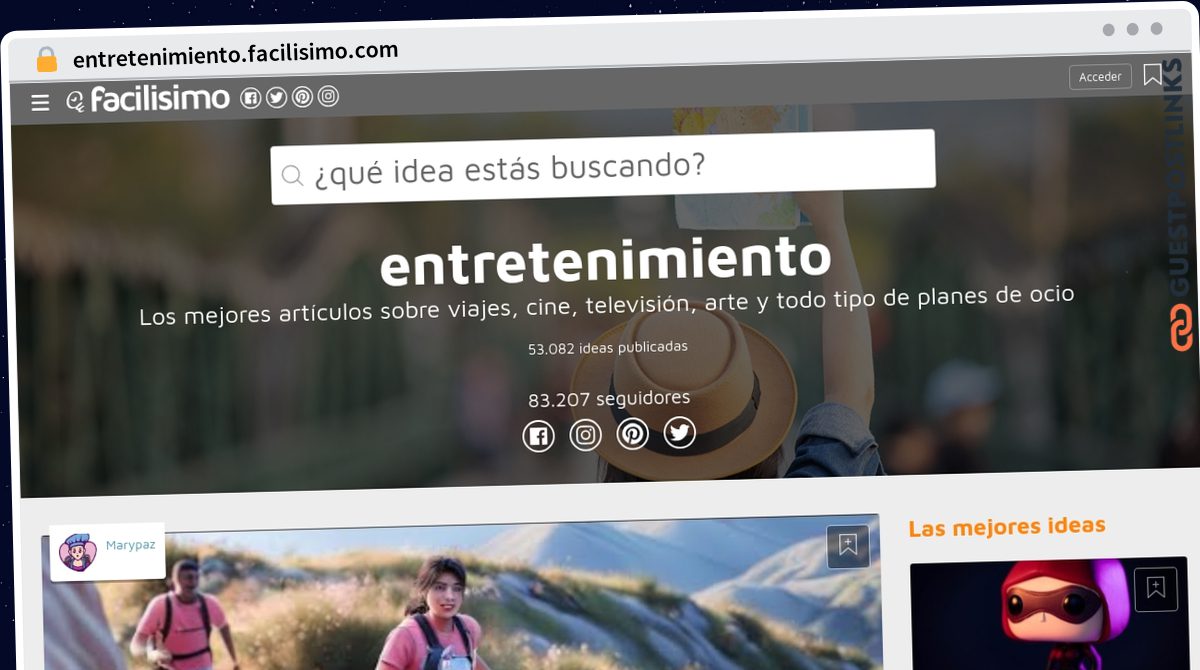Click the search magnifier icon
The image size is (1200, 670).
pos(292,176)
